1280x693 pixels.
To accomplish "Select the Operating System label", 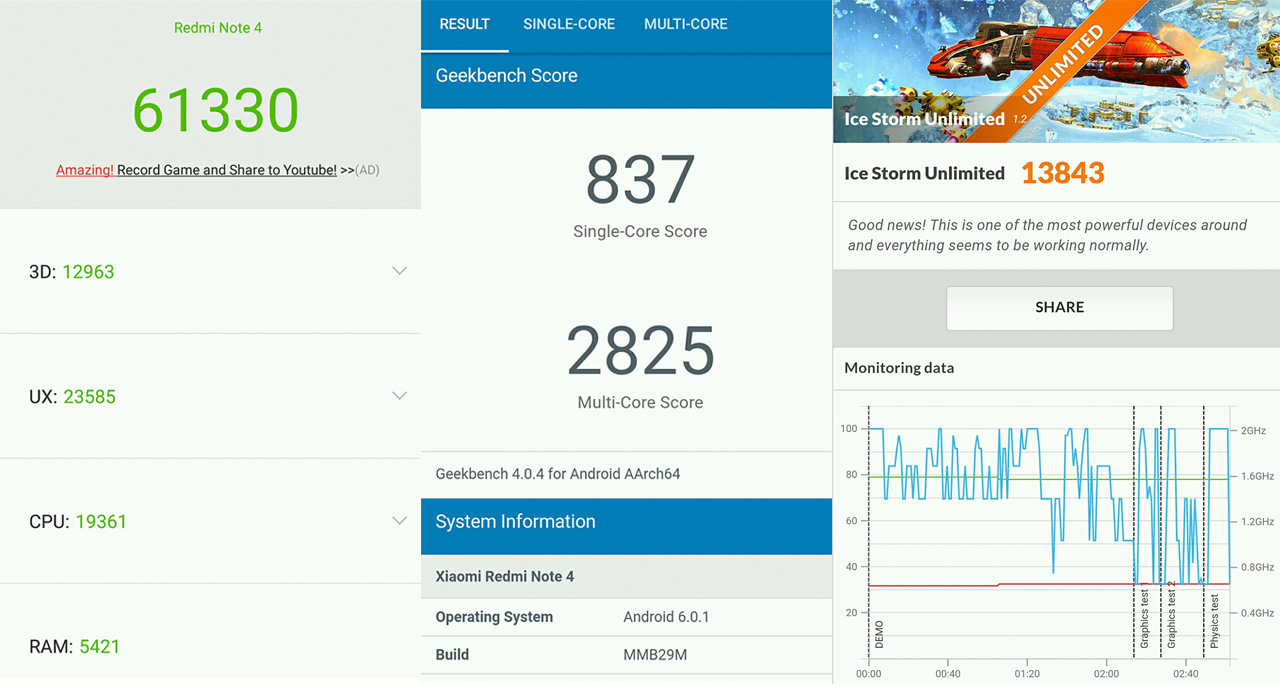I will (494, 617).
